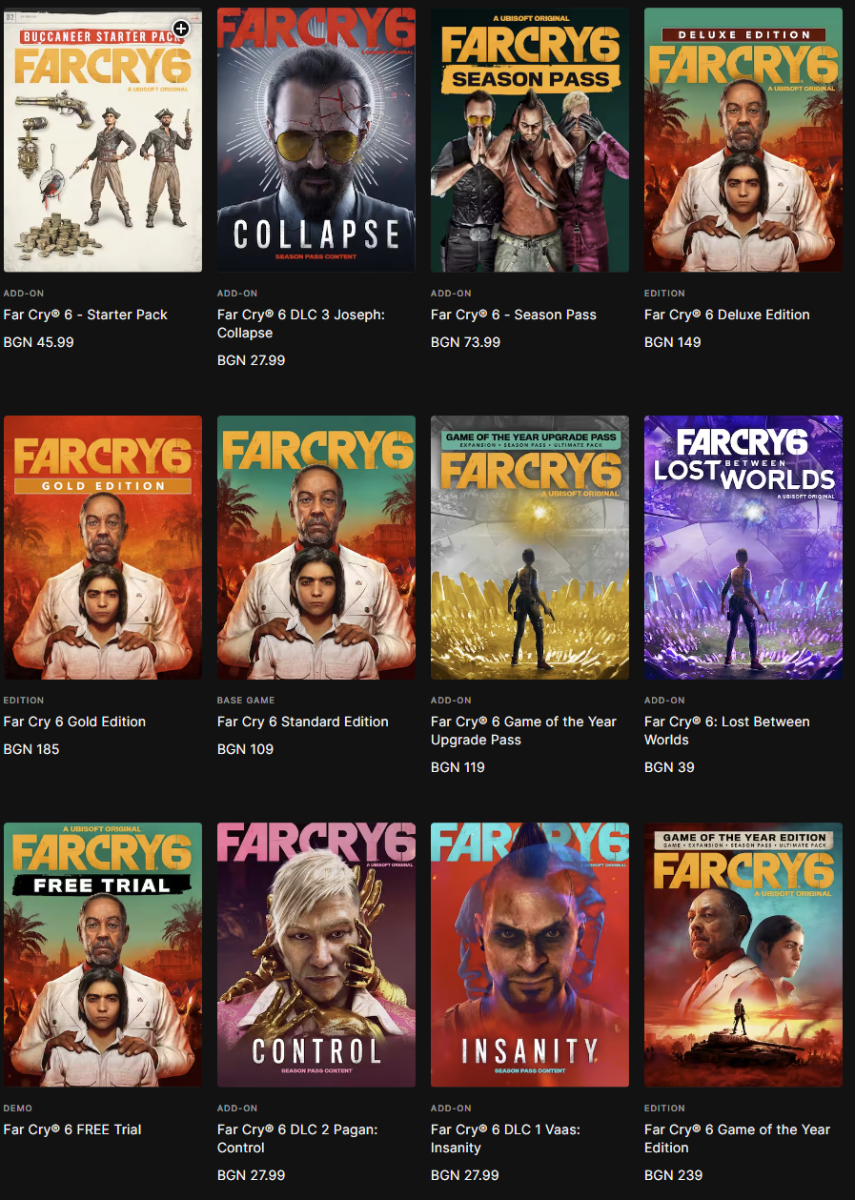Open the Game of the Year Edition cover
The image size is (855, 1200).
coord(743,955)
